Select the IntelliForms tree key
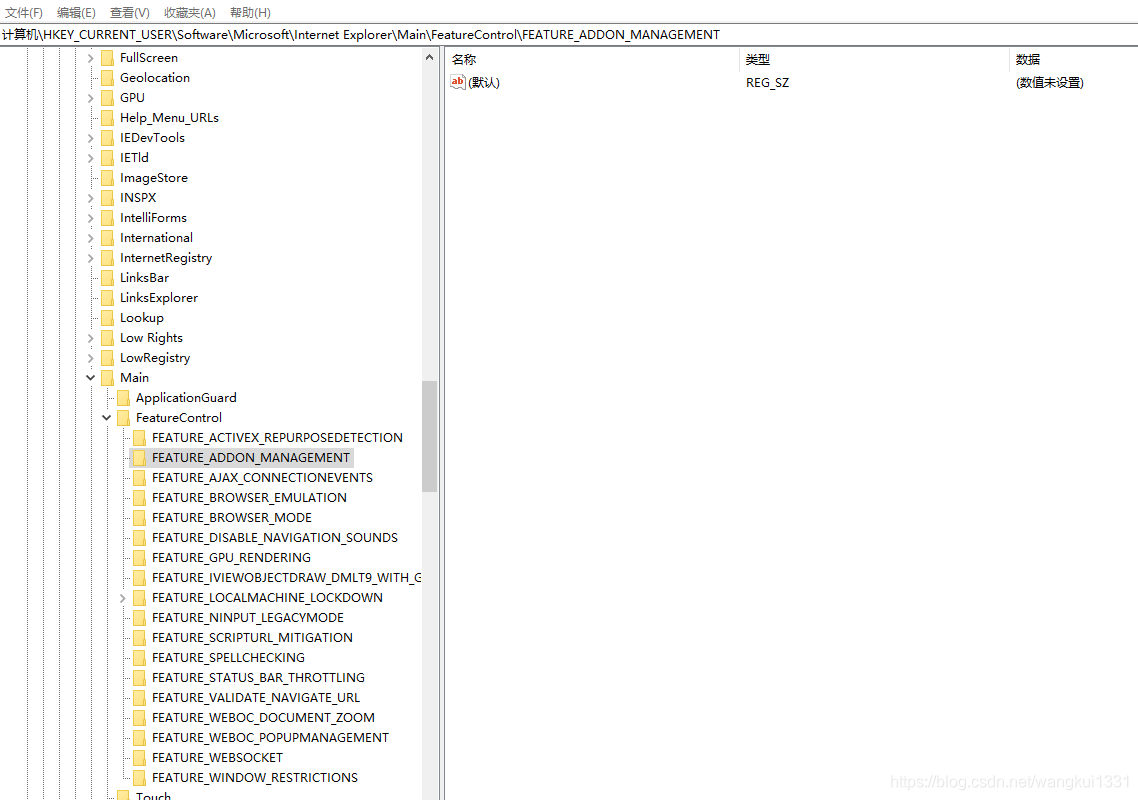 153,218
